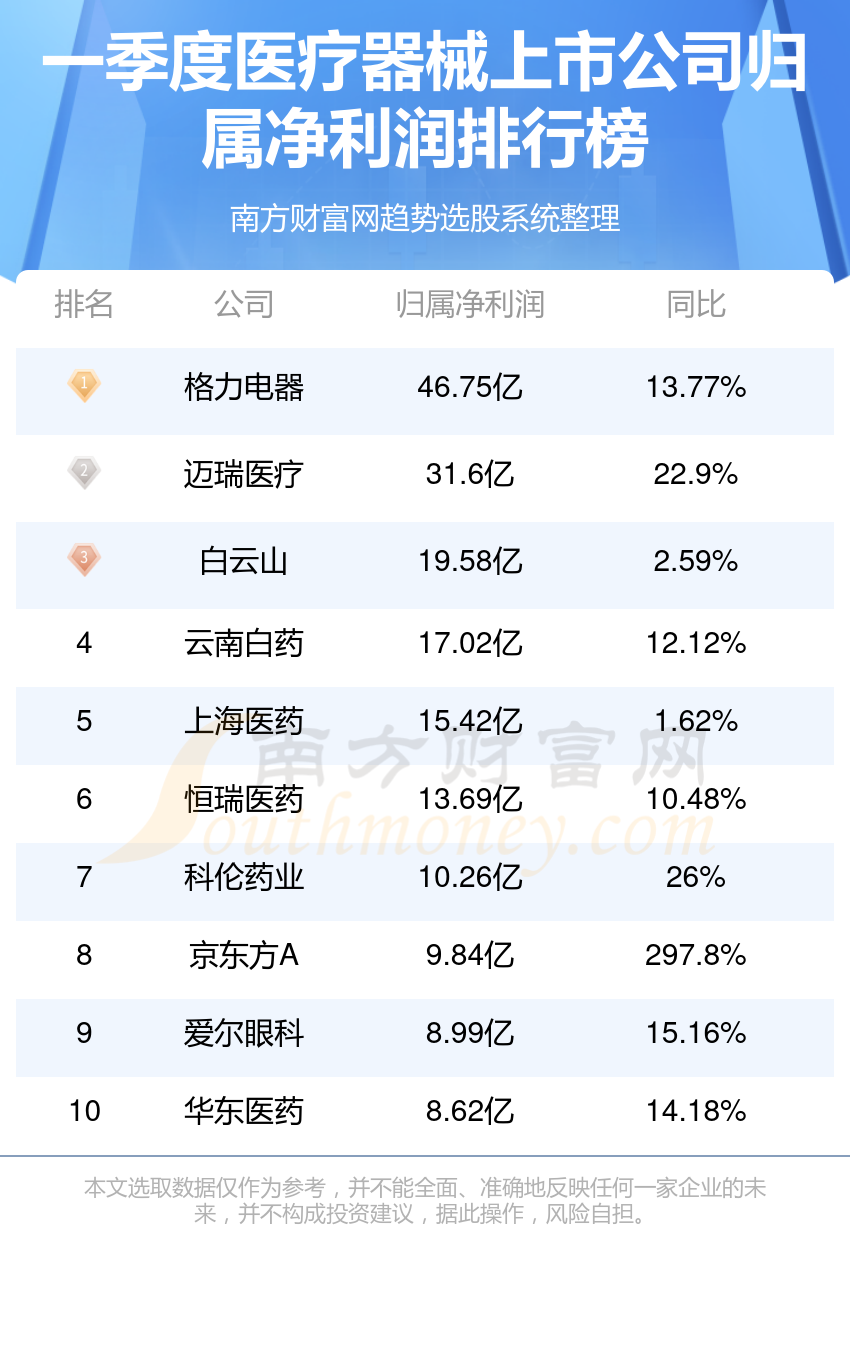Select the 公司 column header
The image size is (850, 1350).
click(x=244, y=304)
